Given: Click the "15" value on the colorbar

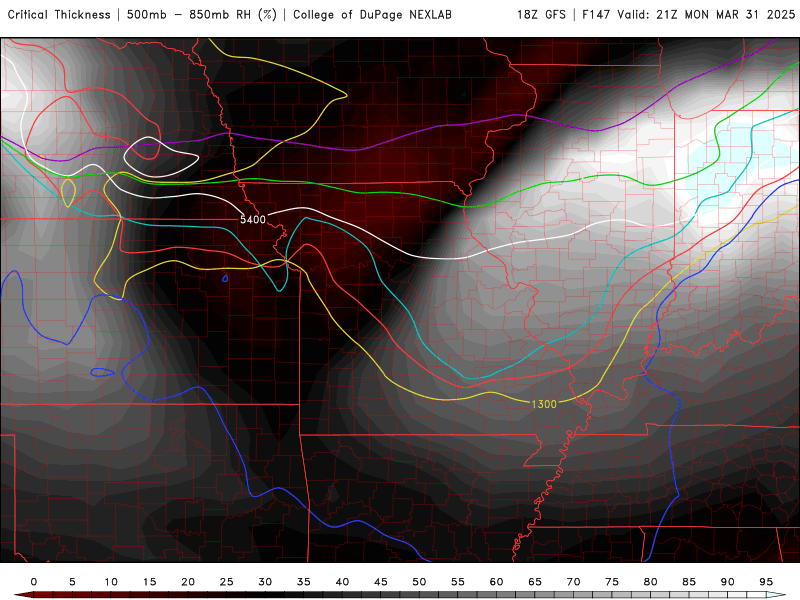Looking at the screenshot, I should pos(149,582).
